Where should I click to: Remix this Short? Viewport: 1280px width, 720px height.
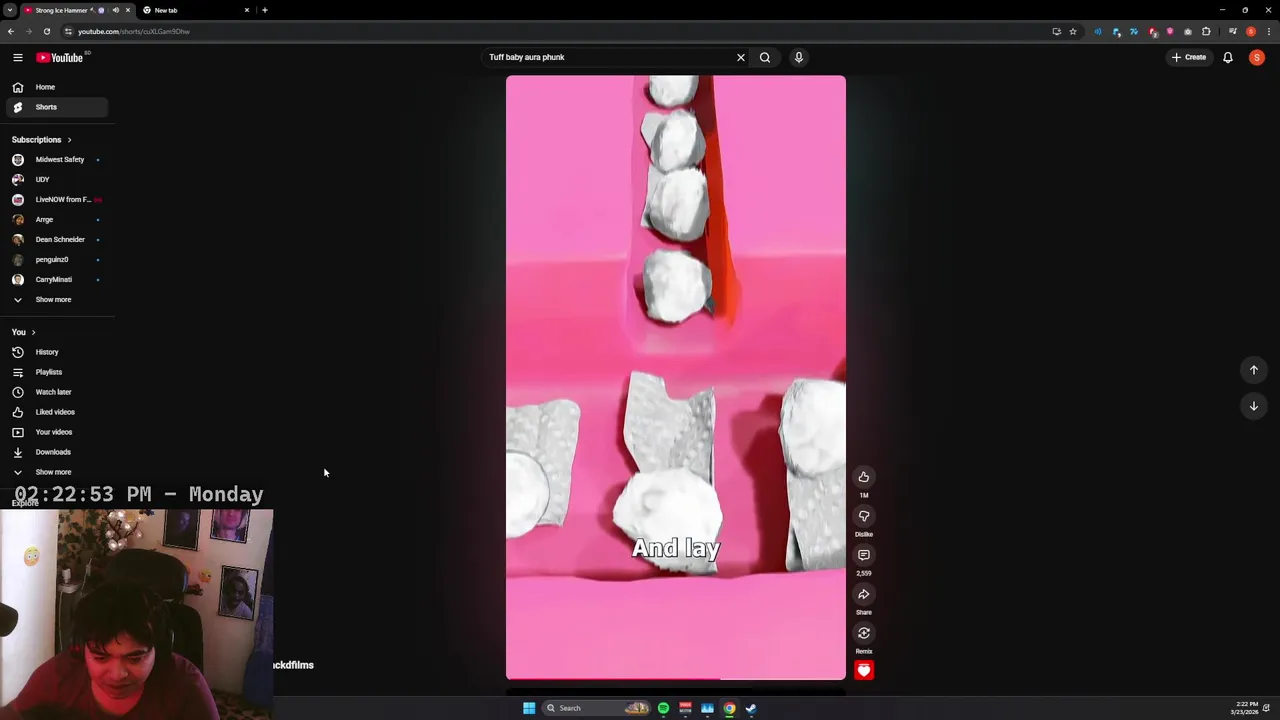(x=864, y=633)
